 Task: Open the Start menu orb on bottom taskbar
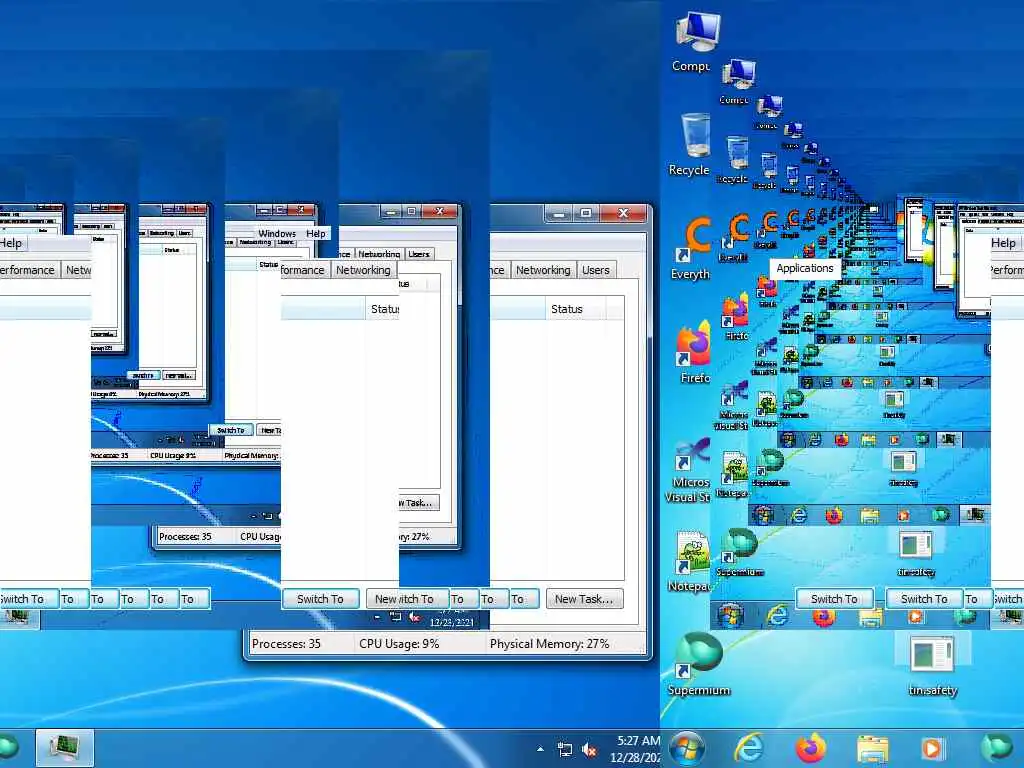[687, 748]
